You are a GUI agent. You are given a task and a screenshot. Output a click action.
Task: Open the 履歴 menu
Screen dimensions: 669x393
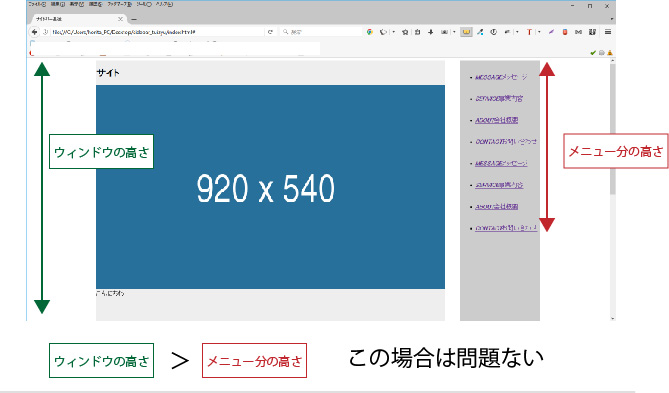95,4
